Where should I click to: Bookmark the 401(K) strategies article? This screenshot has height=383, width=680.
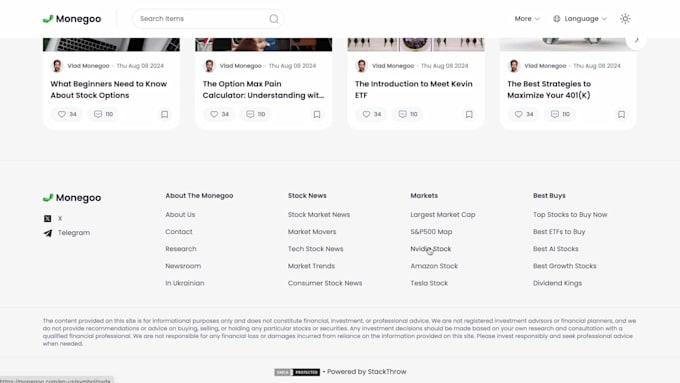(621, 114)
